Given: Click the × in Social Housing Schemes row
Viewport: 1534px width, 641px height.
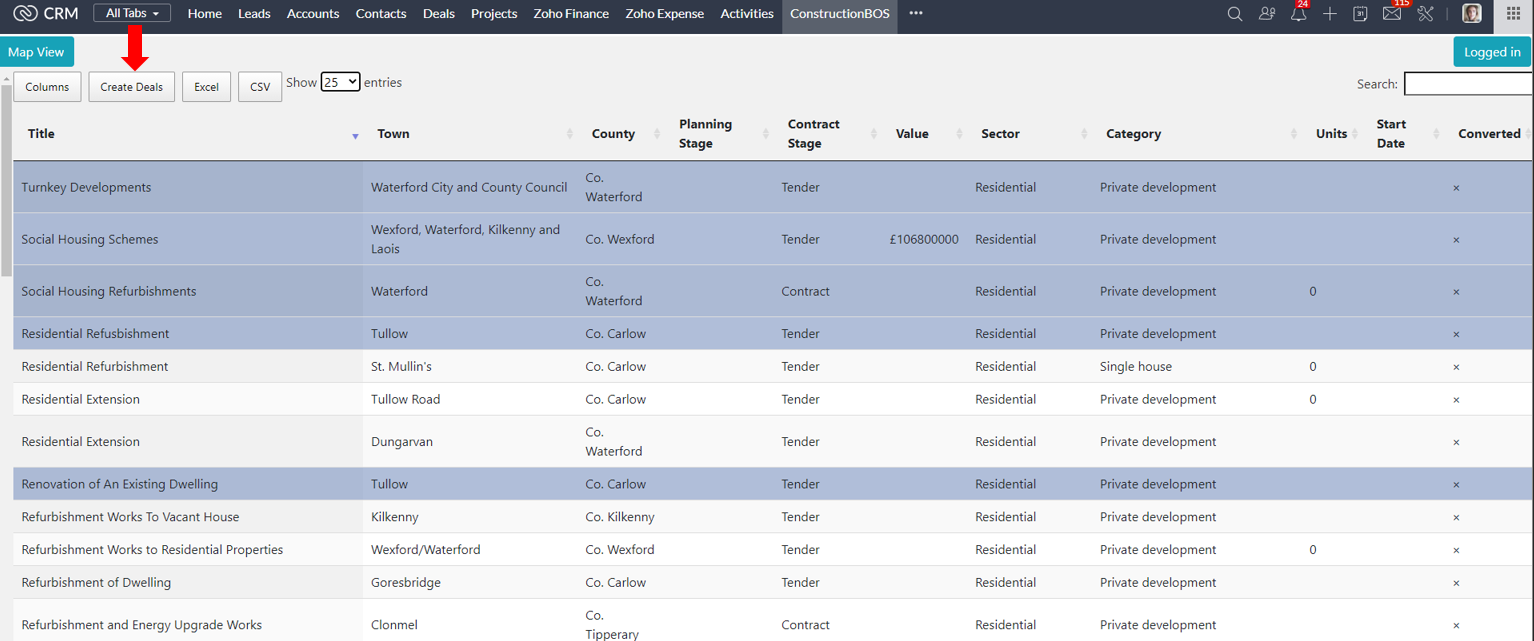Looking at the screenshot, I should point(1456,240).
